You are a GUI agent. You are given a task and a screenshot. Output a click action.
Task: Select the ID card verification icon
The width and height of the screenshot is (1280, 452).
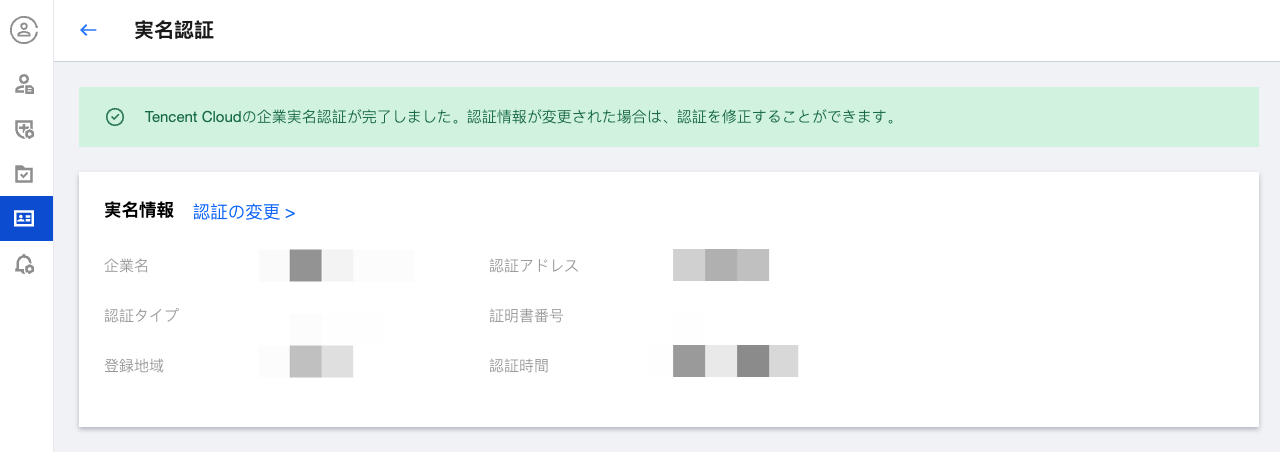click(25, 219)
